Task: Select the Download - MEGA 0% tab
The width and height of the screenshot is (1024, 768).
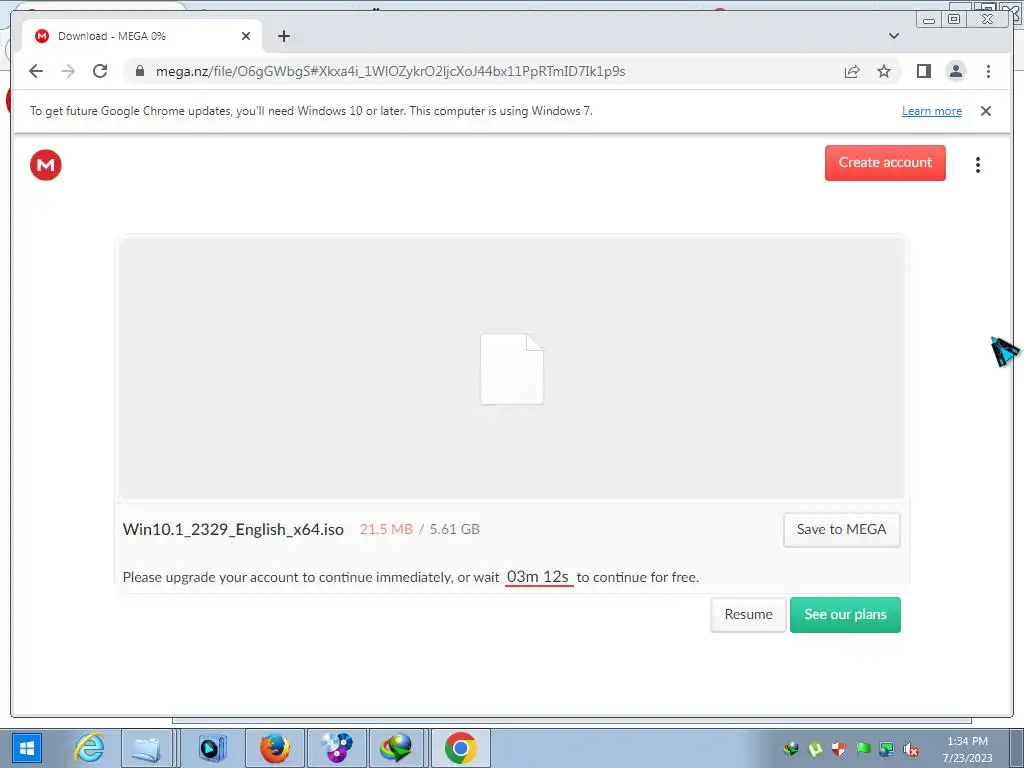Action: (142, 36)
